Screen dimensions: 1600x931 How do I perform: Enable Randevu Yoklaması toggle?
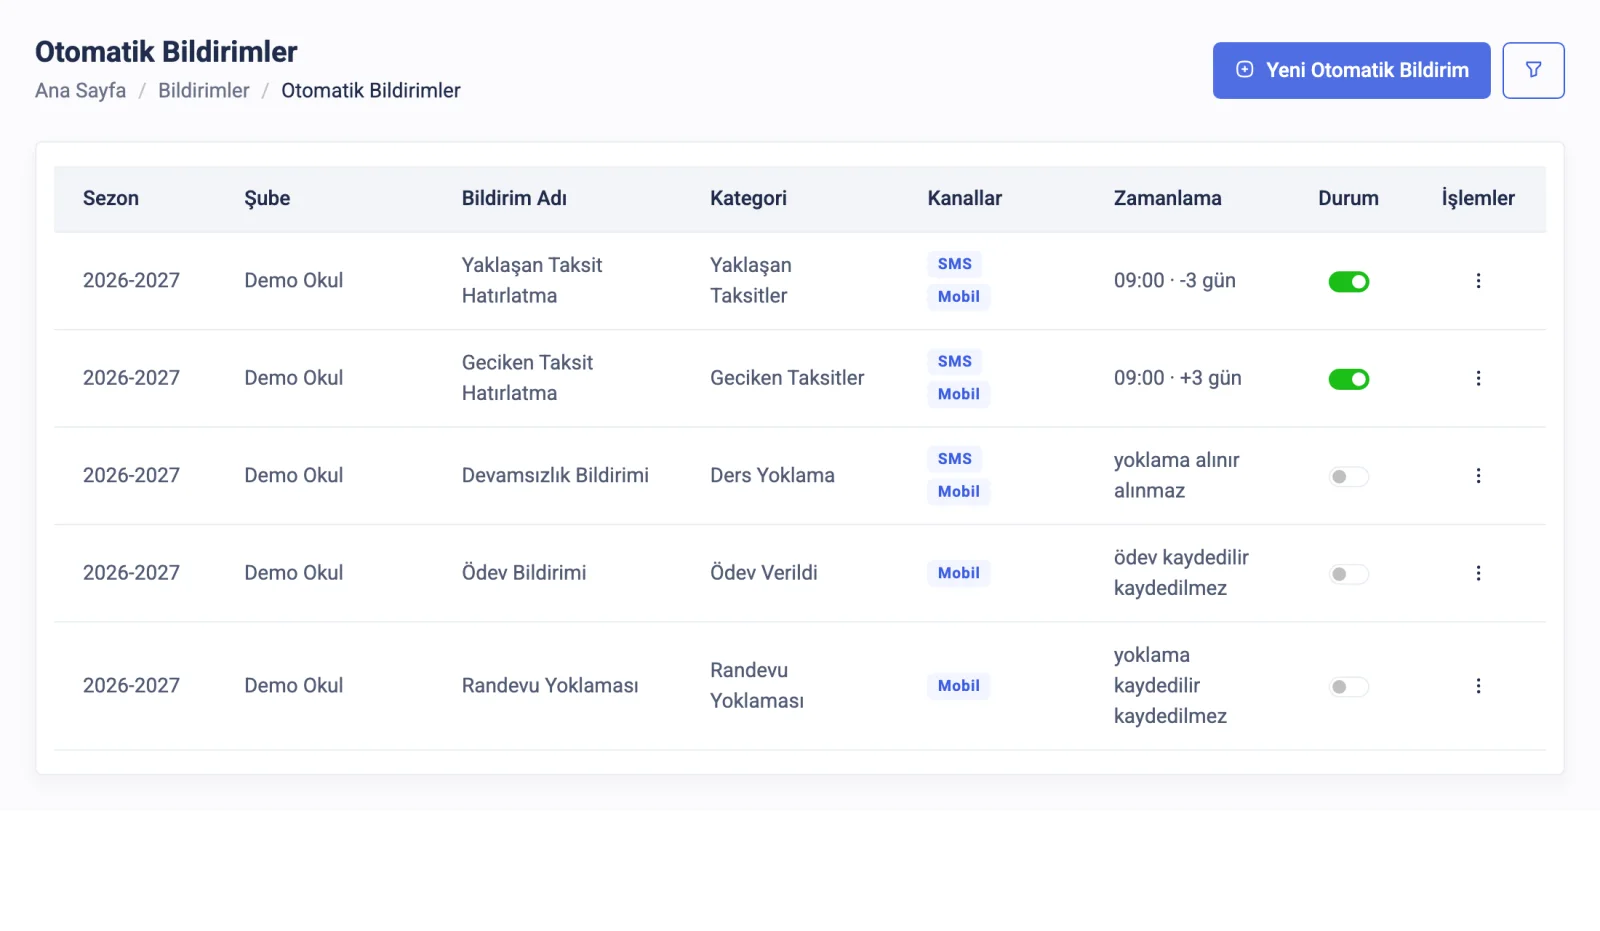(1348, 686)
